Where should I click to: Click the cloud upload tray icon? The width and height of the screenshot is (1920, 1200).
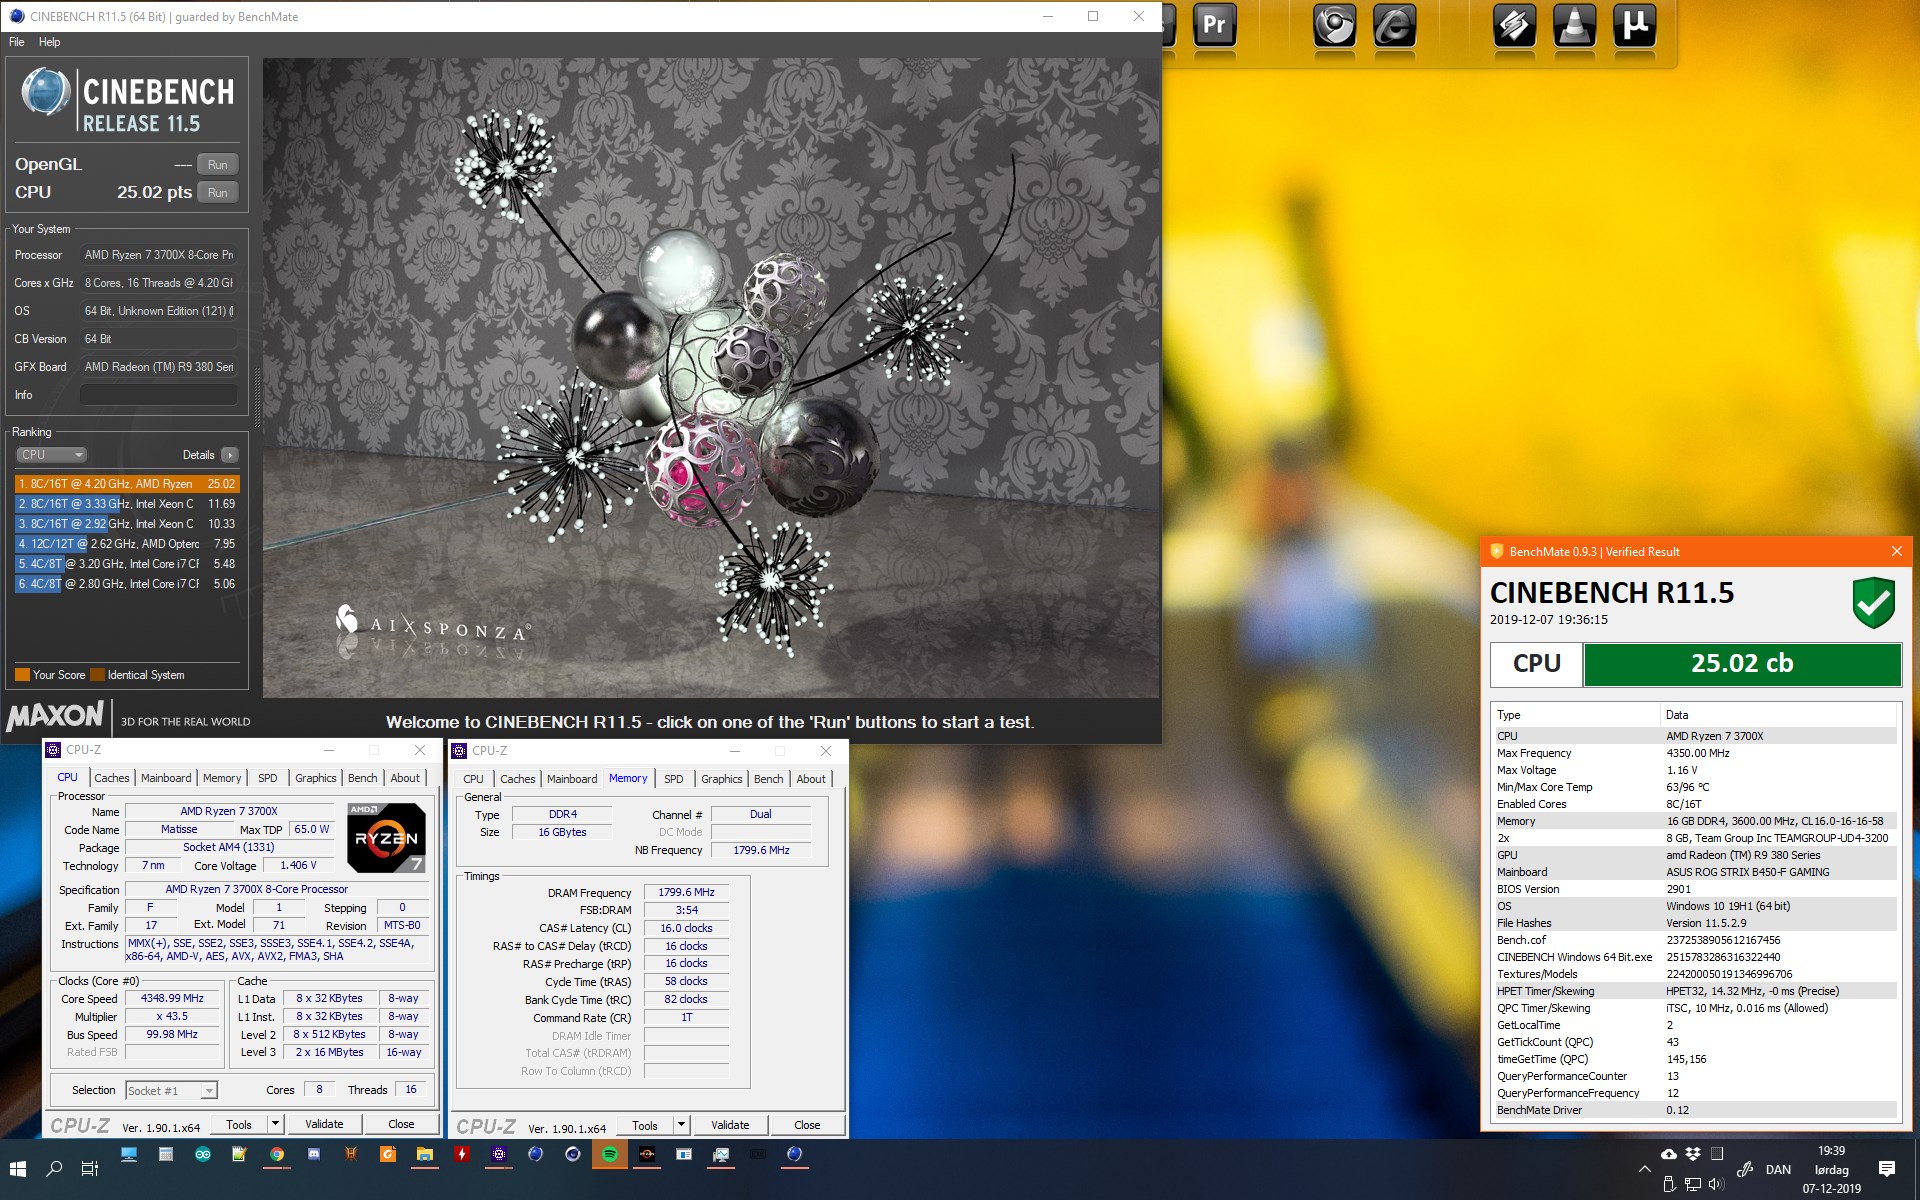pos(1668,1154)
